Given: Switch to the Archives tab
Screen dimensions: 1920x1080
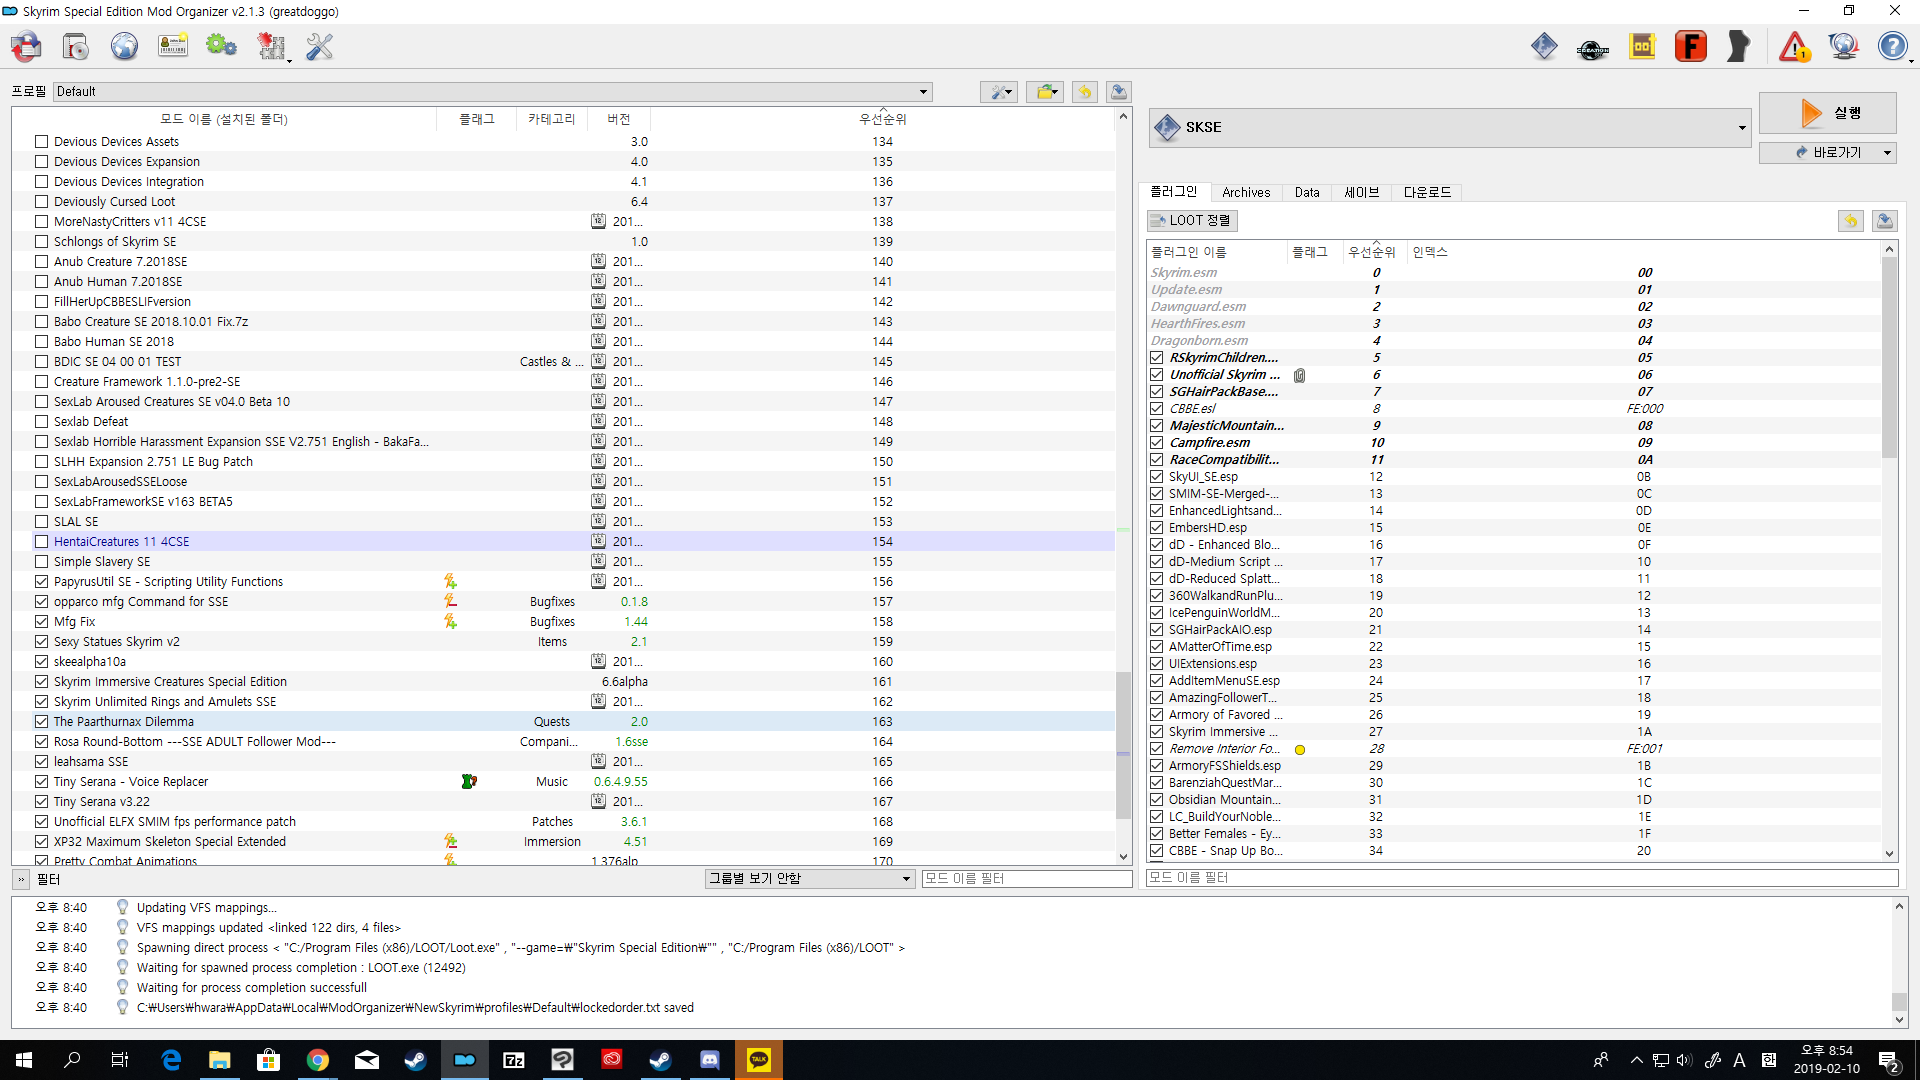Looking at the screenshot, I should (x=1246, y=193).
